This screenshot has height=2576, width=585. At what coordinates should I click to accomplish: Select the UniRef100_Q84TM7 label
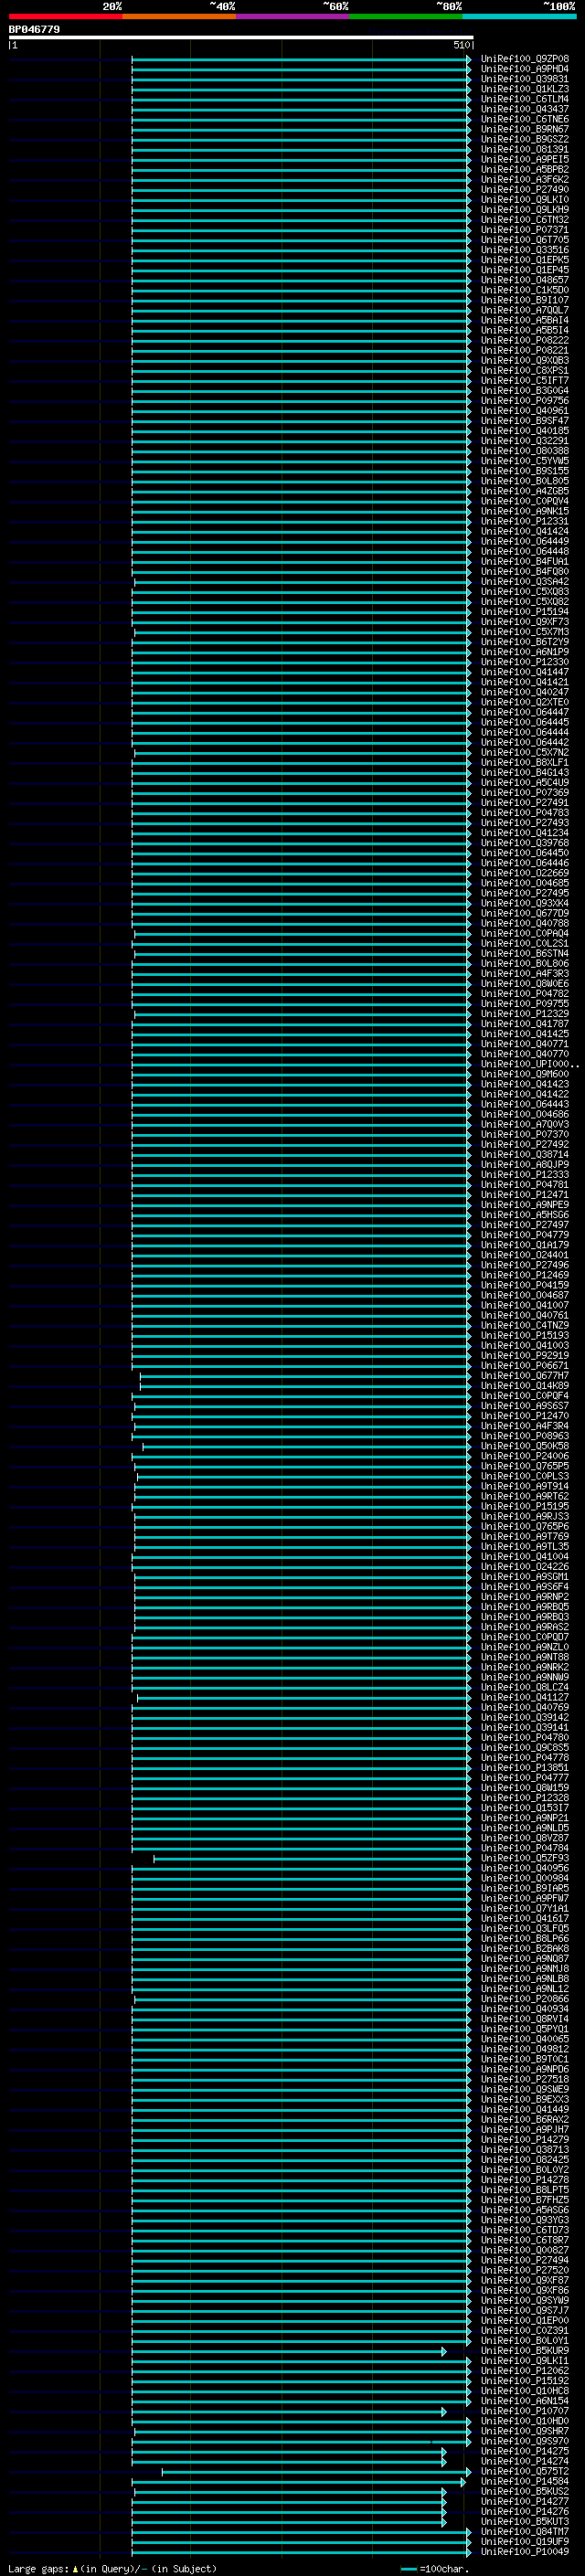(524, 2531)
